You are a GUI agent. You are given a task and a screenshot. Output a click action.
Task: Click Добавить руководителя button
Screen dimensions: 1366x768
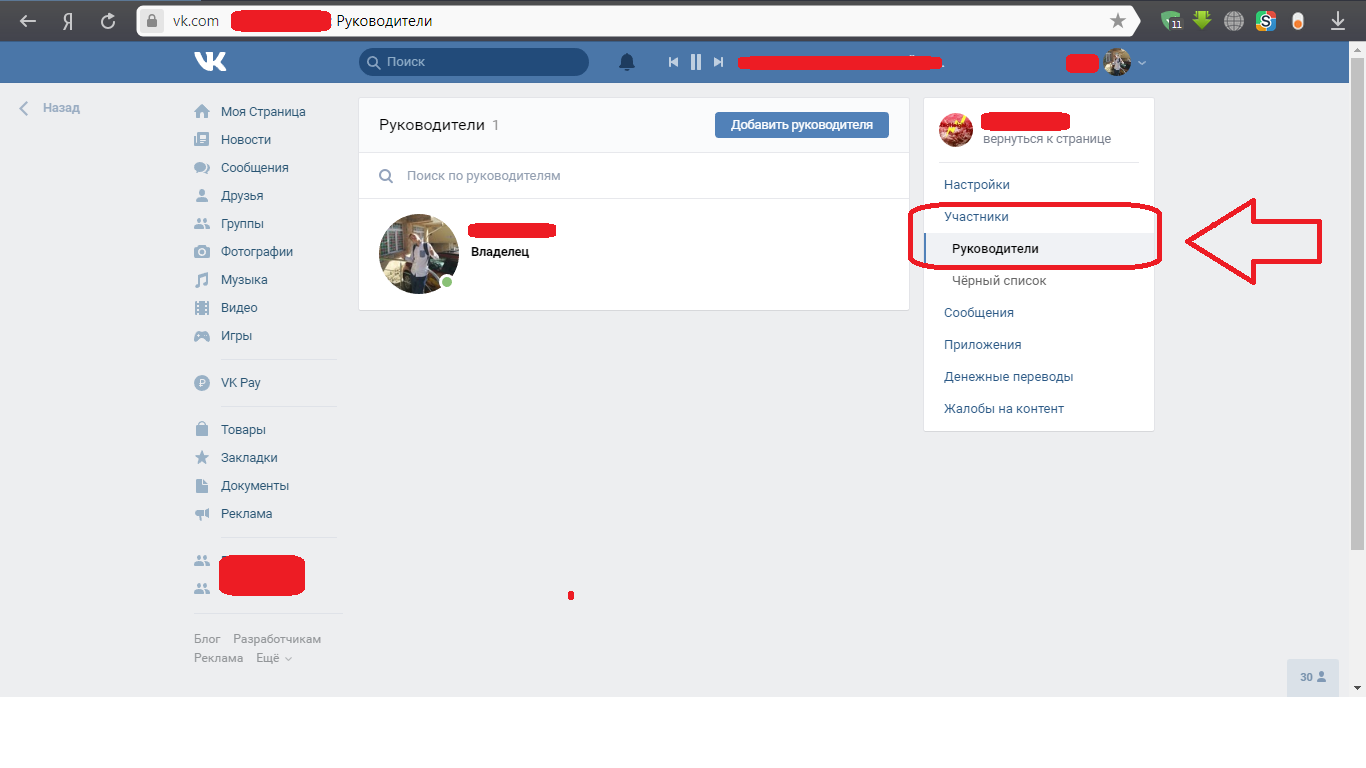click(x=802, y=125)
